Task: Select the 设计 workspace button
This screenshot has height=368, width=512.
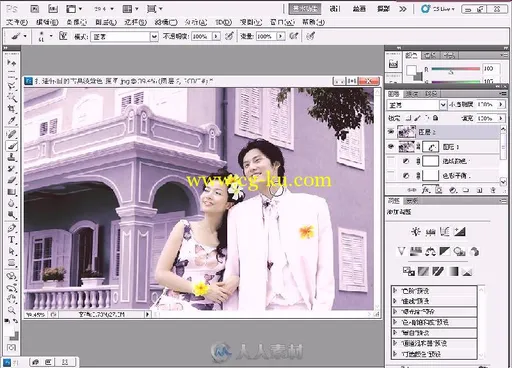Action: pos(335,9)
